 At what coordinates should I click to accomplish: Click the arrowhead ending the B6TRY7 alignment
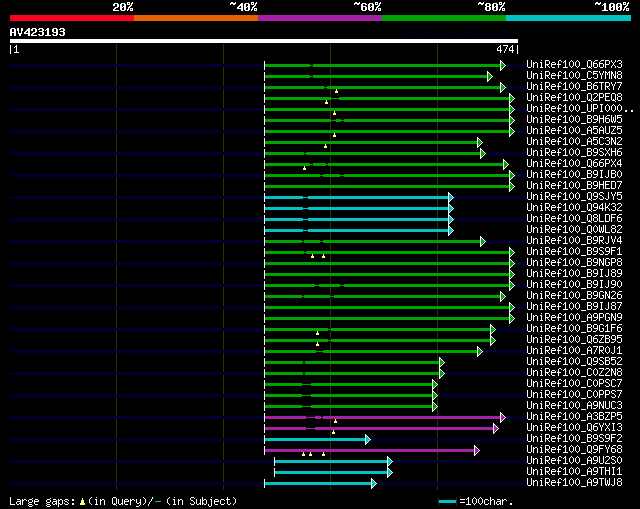(503, 87)
